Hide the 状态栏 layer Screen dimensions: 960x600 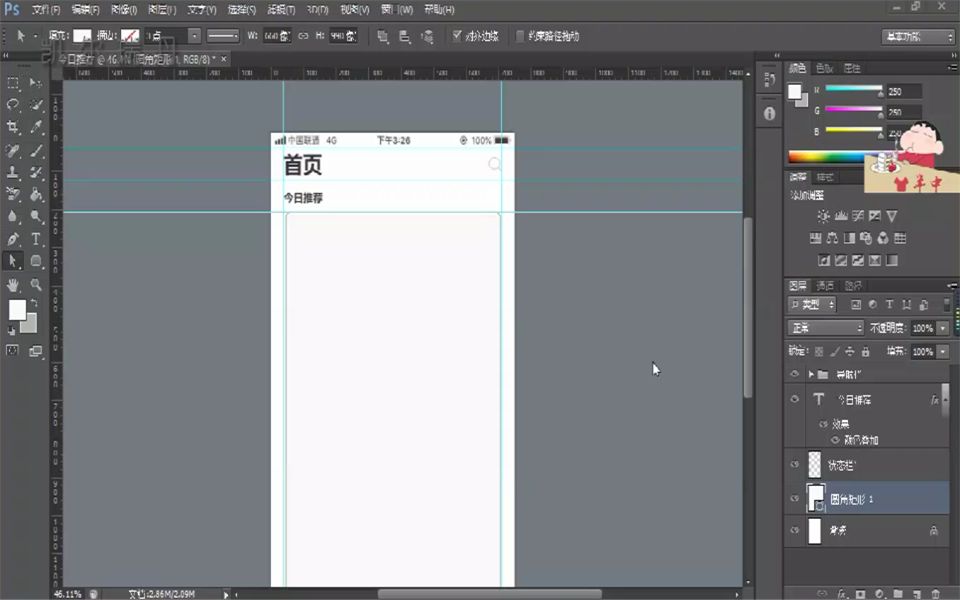(x=794, y=463)
